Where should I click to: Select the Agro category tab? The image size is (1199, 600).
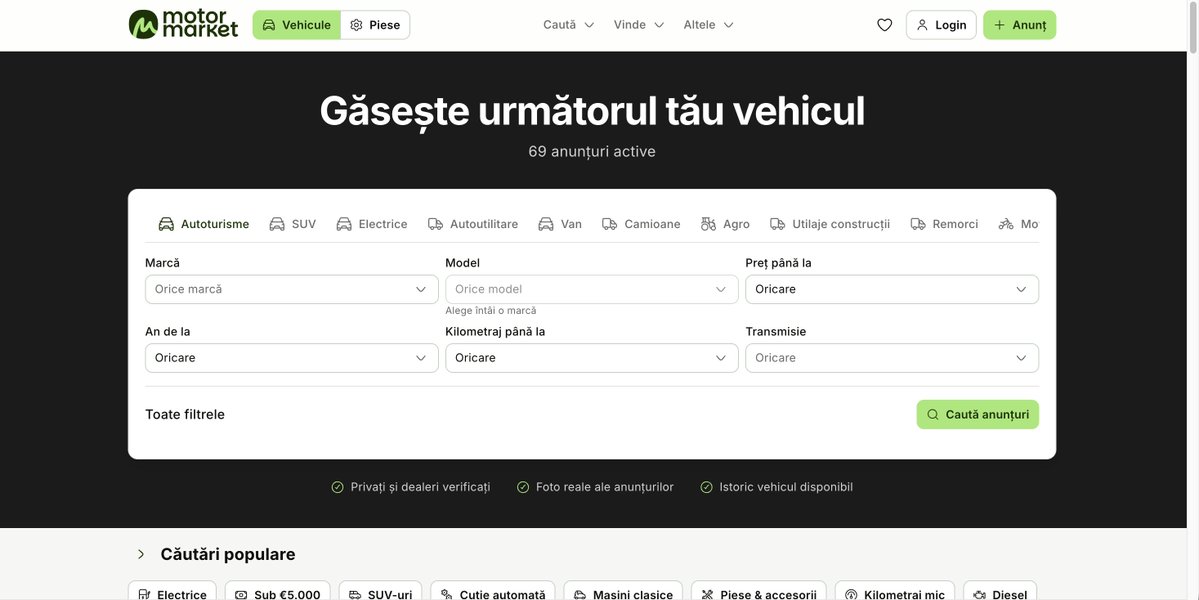(725, 224)
